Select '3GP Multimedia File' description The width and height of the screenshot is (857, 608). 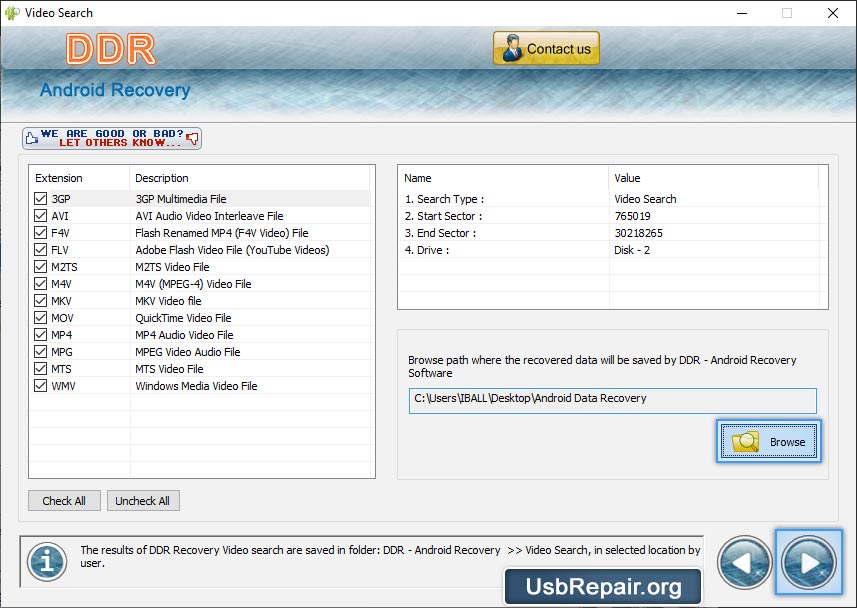pyautogui.click(x=181, y=199)
